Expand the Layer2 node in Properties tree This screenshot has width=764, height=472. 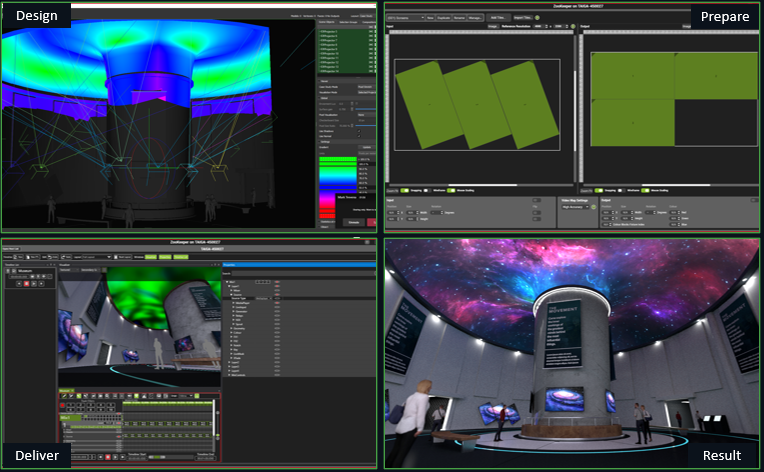(x=229, y=362)
